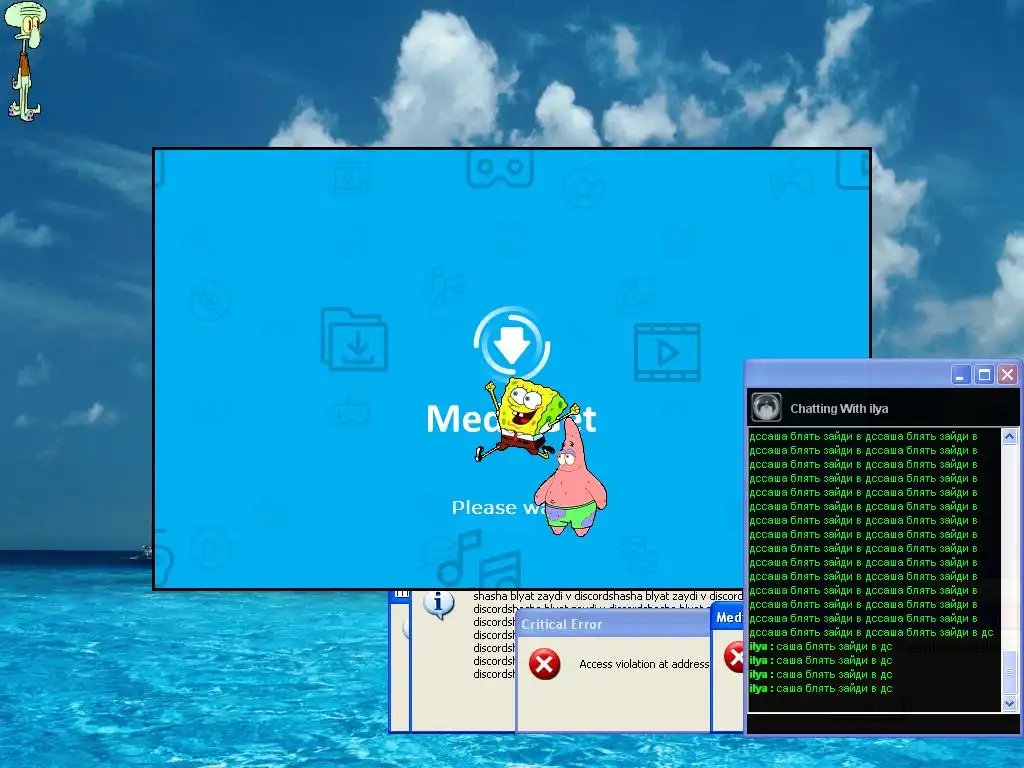Click the "Access violation at address" message
This screenshot has height=768, width=1024.
click(x=644, y=664)
